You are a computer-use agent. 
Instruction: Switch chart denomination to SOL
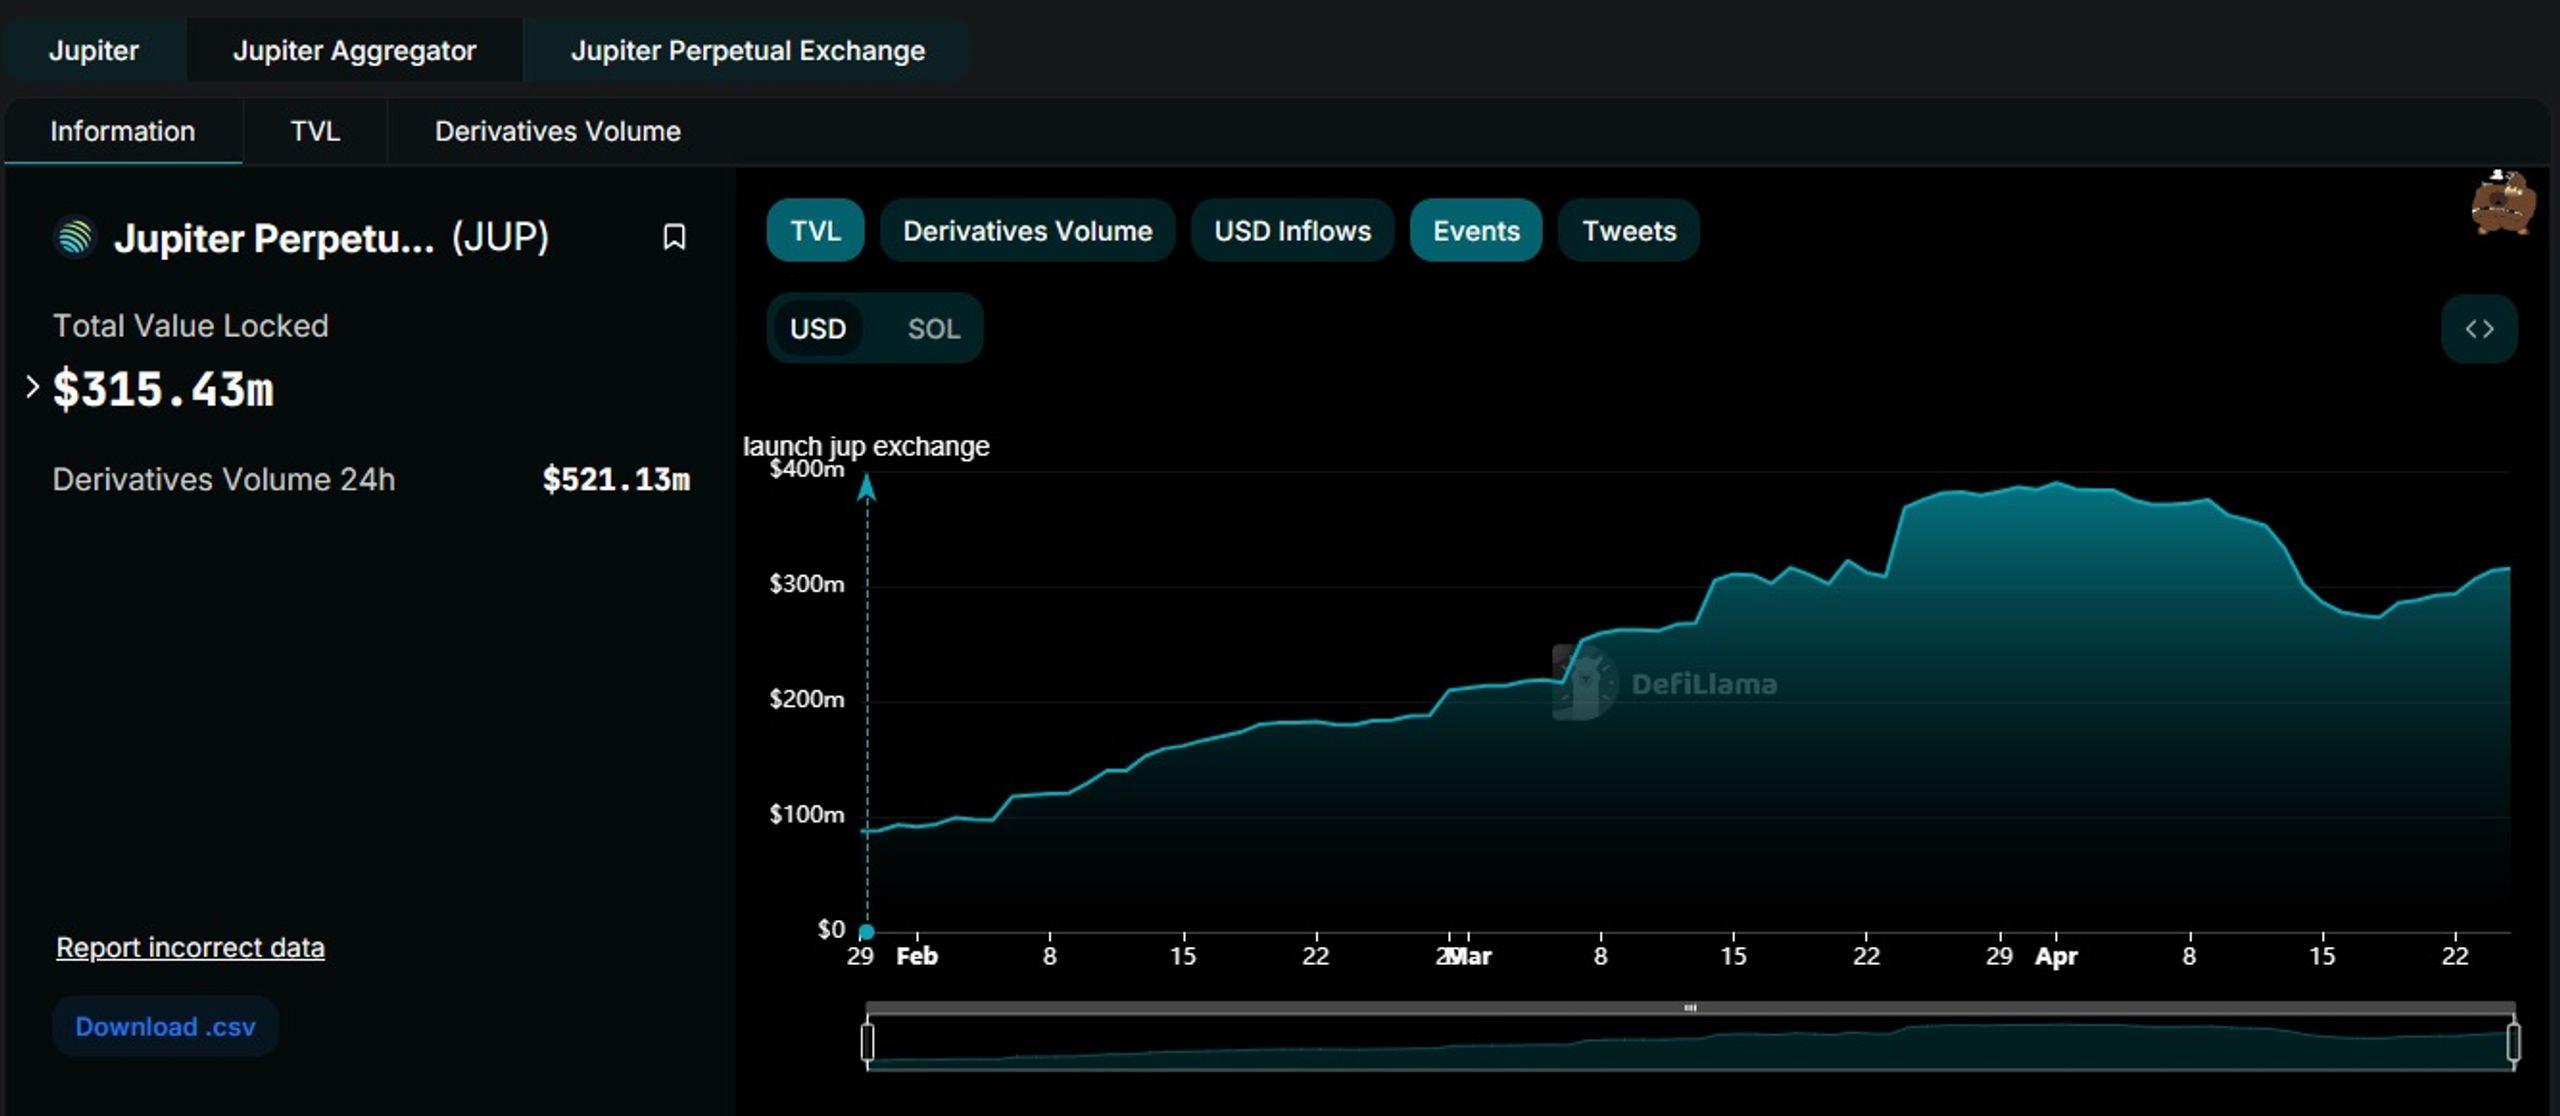[934, 329]
